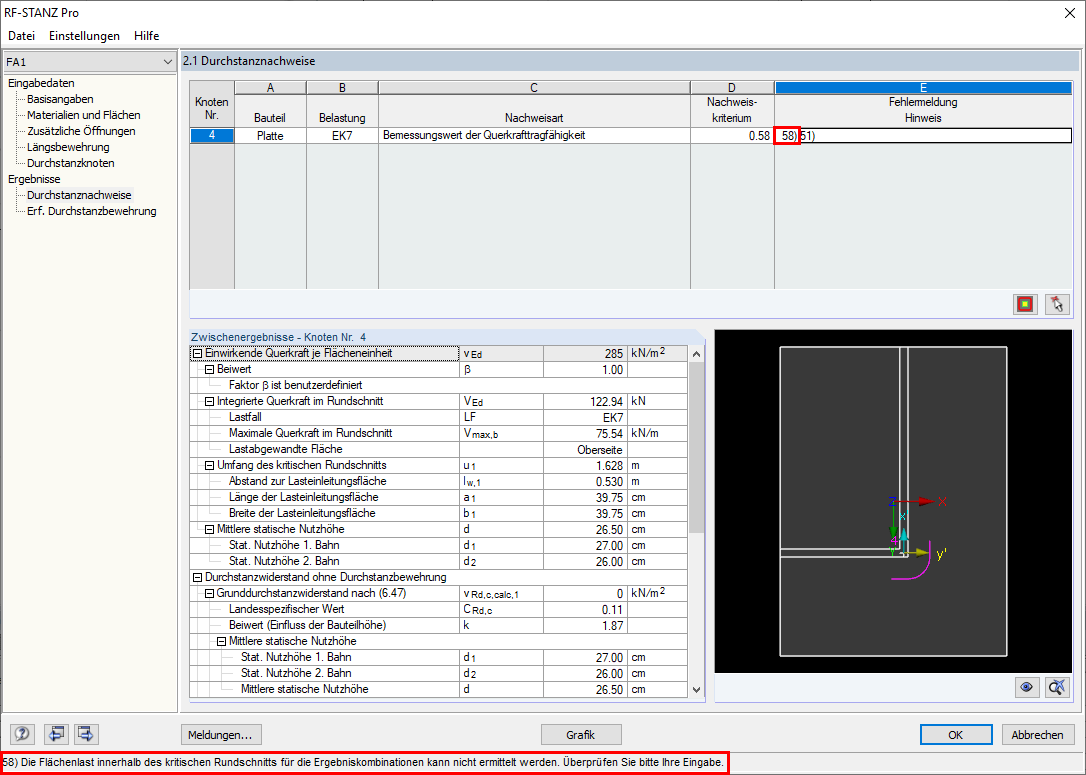The width and height of the screenshot is (1086, 775).
Task: Collapse the Einwirkende Querkraft je Flächeneinheit row
Action: point(199,353)
